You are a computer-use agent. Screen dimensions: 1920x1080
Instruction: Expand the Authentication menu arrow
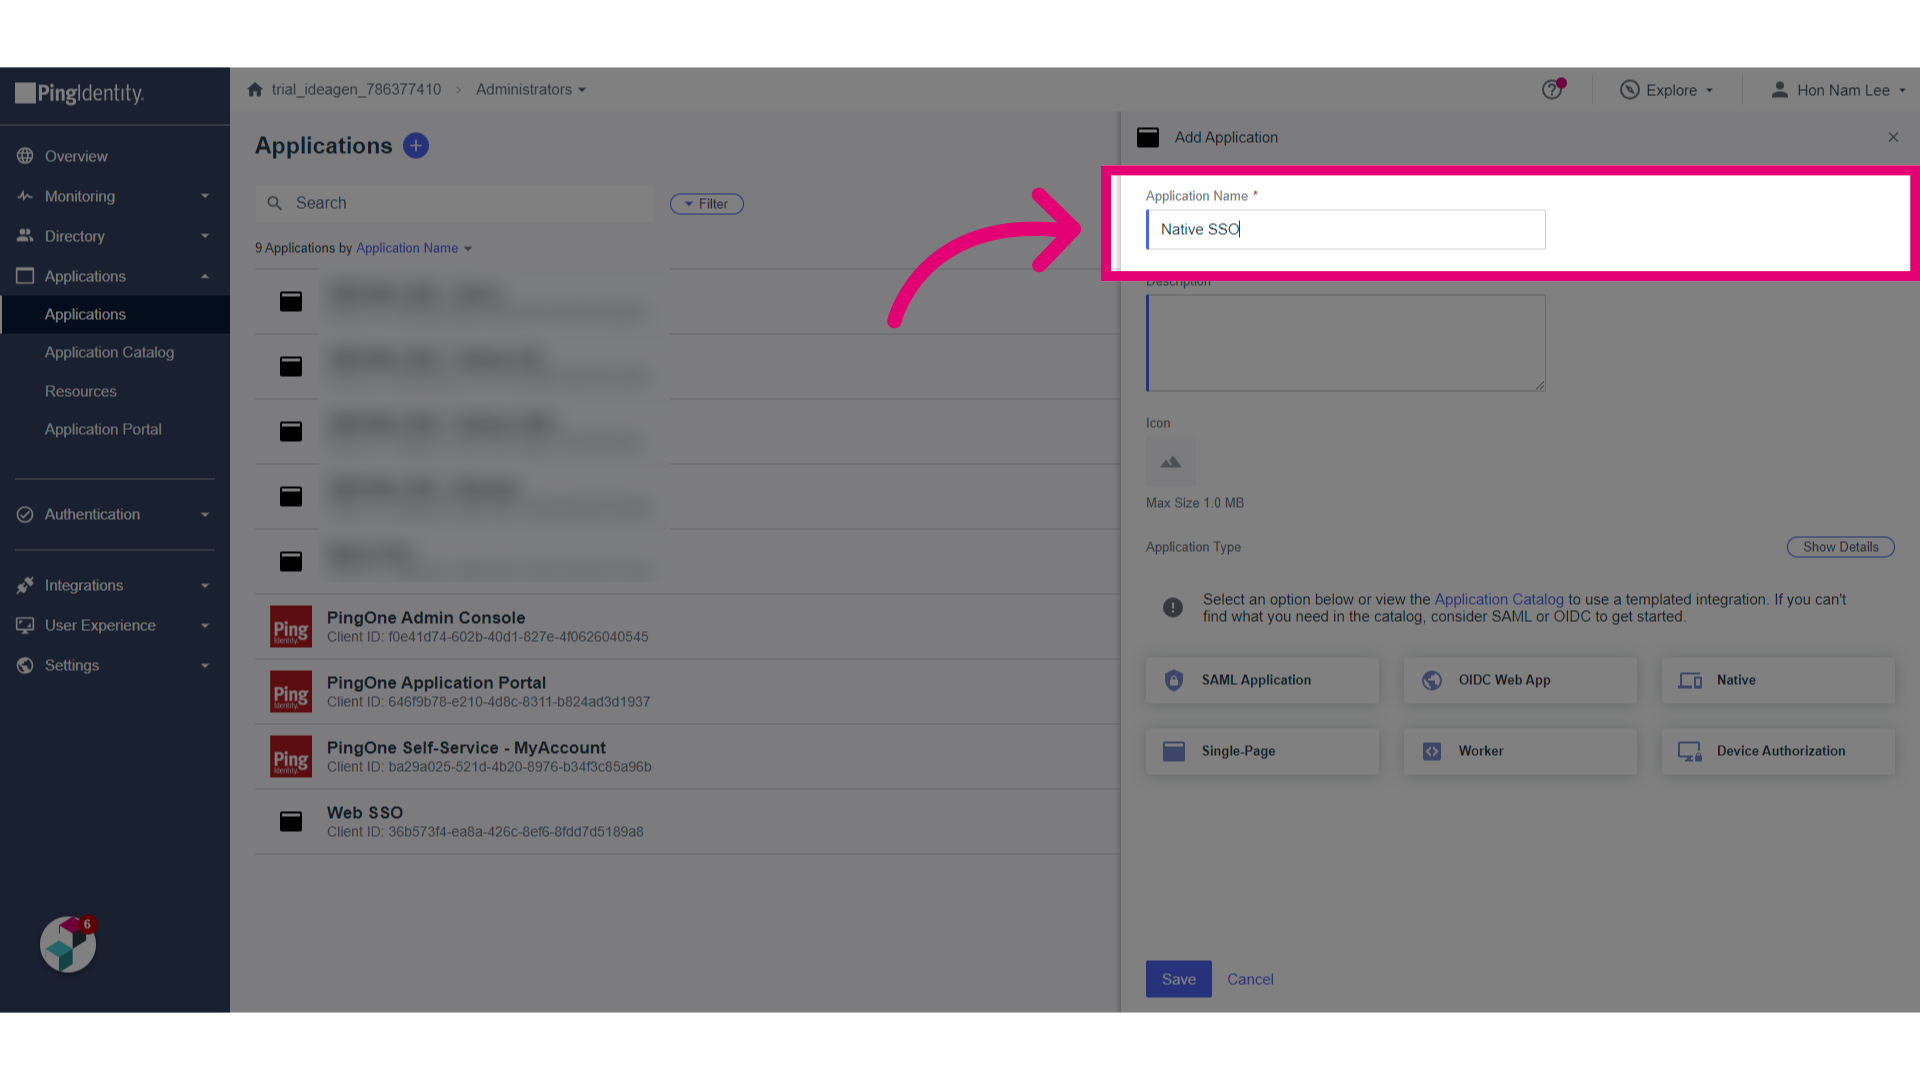[205, 514]
